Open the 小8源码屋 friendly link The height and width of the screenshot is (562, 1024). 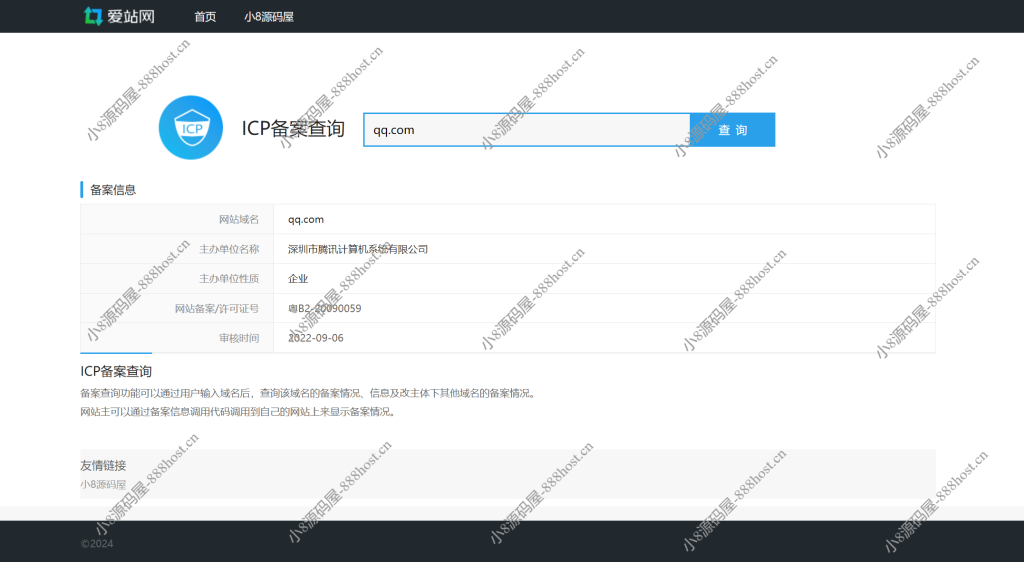point(103,484)
